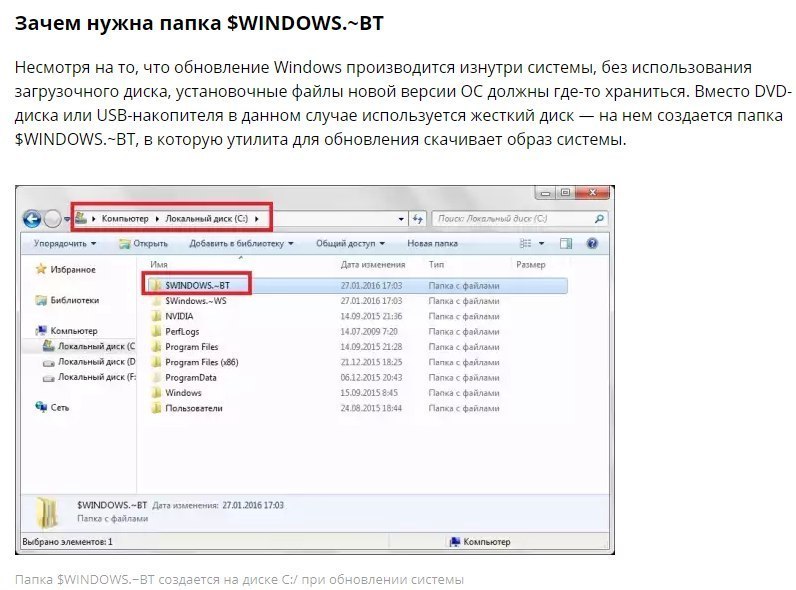
Task: Select Локальный диск (C in the navigation tree
Action: click(96, 346)
